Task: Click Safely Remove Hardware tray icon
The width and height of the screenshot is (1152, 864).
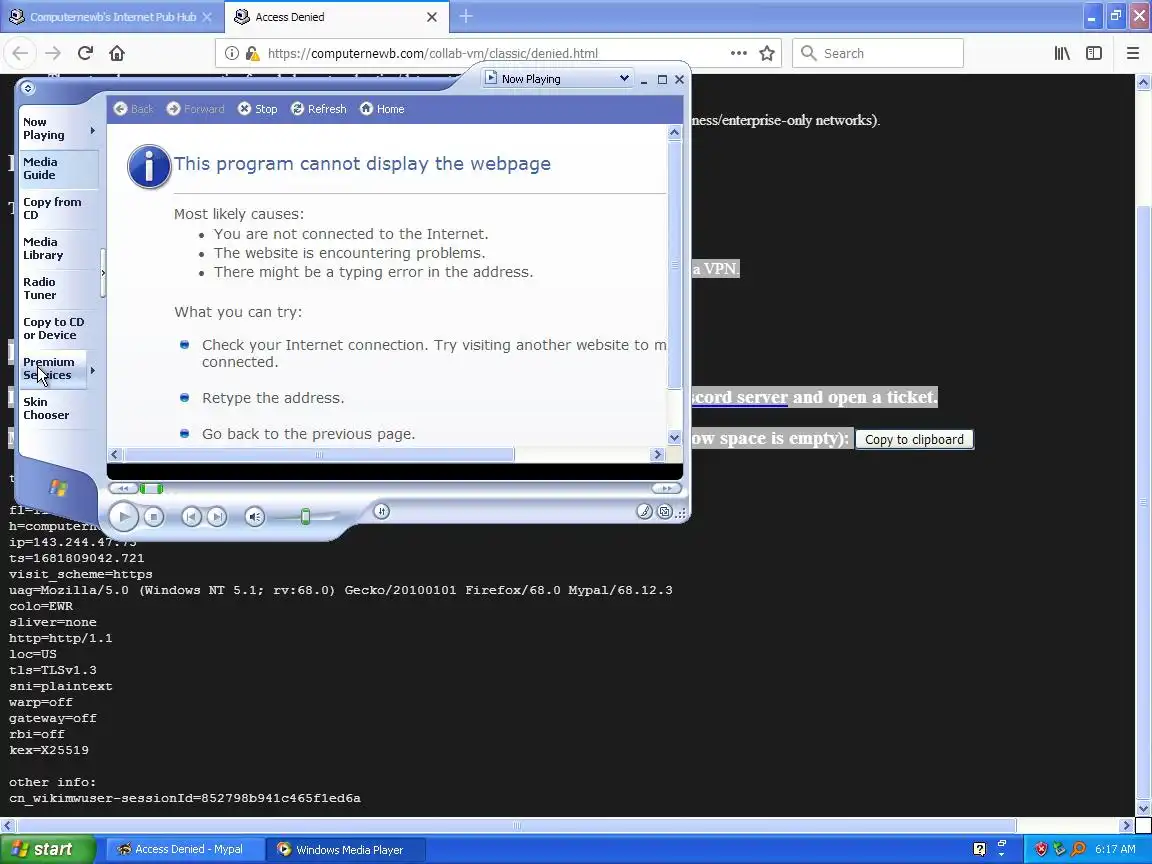Action: pos(1059,849)
